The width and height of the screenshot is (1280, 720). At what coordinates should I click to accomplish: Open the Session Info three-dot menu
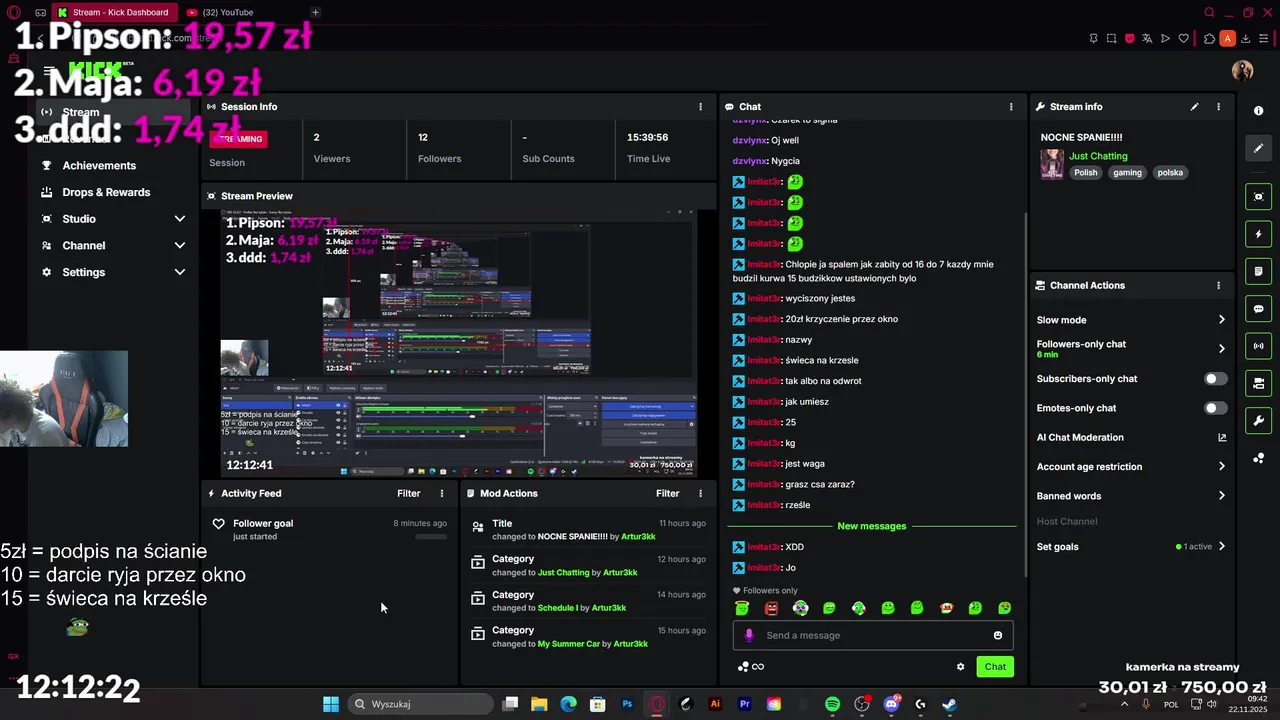coord(700,107)
